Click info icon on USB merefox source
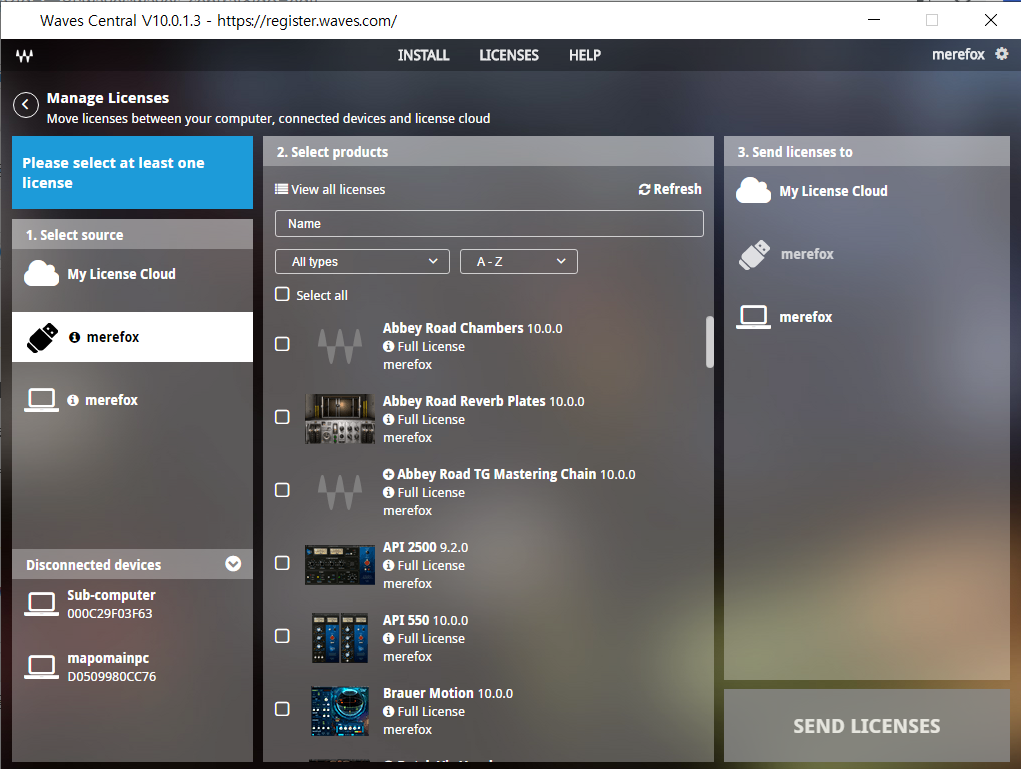 pyautogui.click(x=74, y=338)
